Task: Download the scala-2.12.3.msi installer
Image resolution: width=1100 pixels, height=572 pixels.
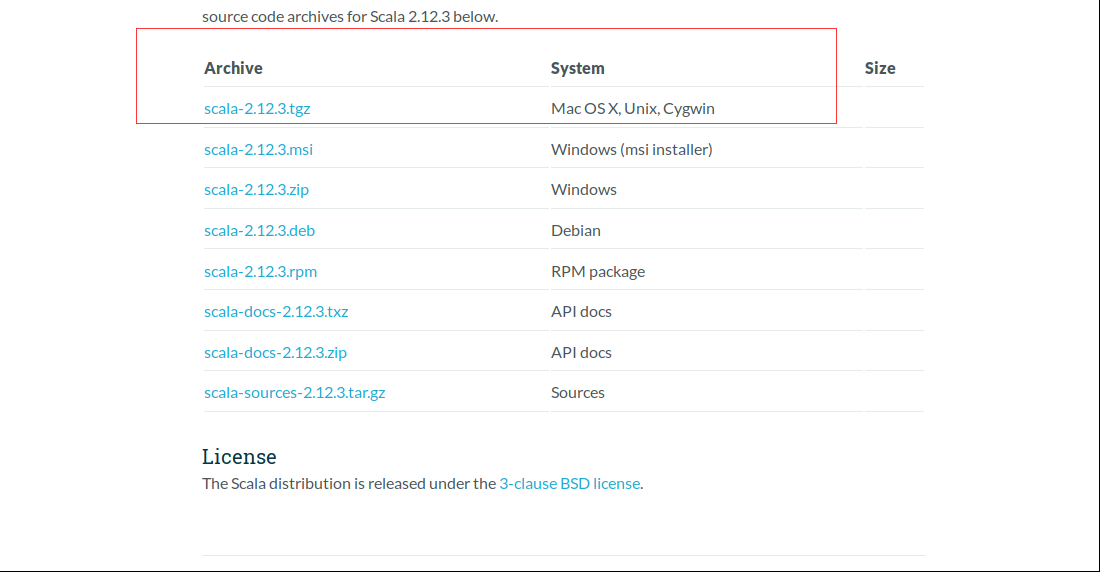Action: tap(258, 149)
